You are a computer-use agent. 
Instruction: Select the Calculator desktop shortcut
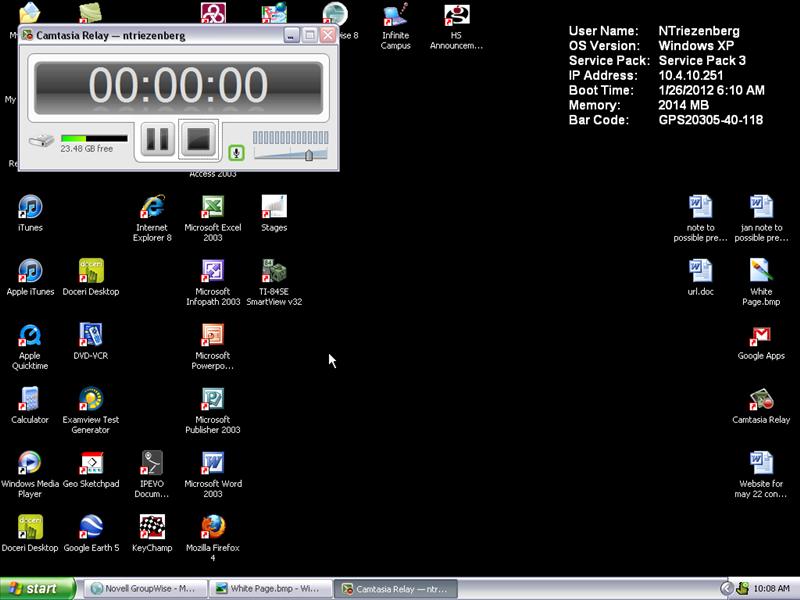(x=30, y=406)
